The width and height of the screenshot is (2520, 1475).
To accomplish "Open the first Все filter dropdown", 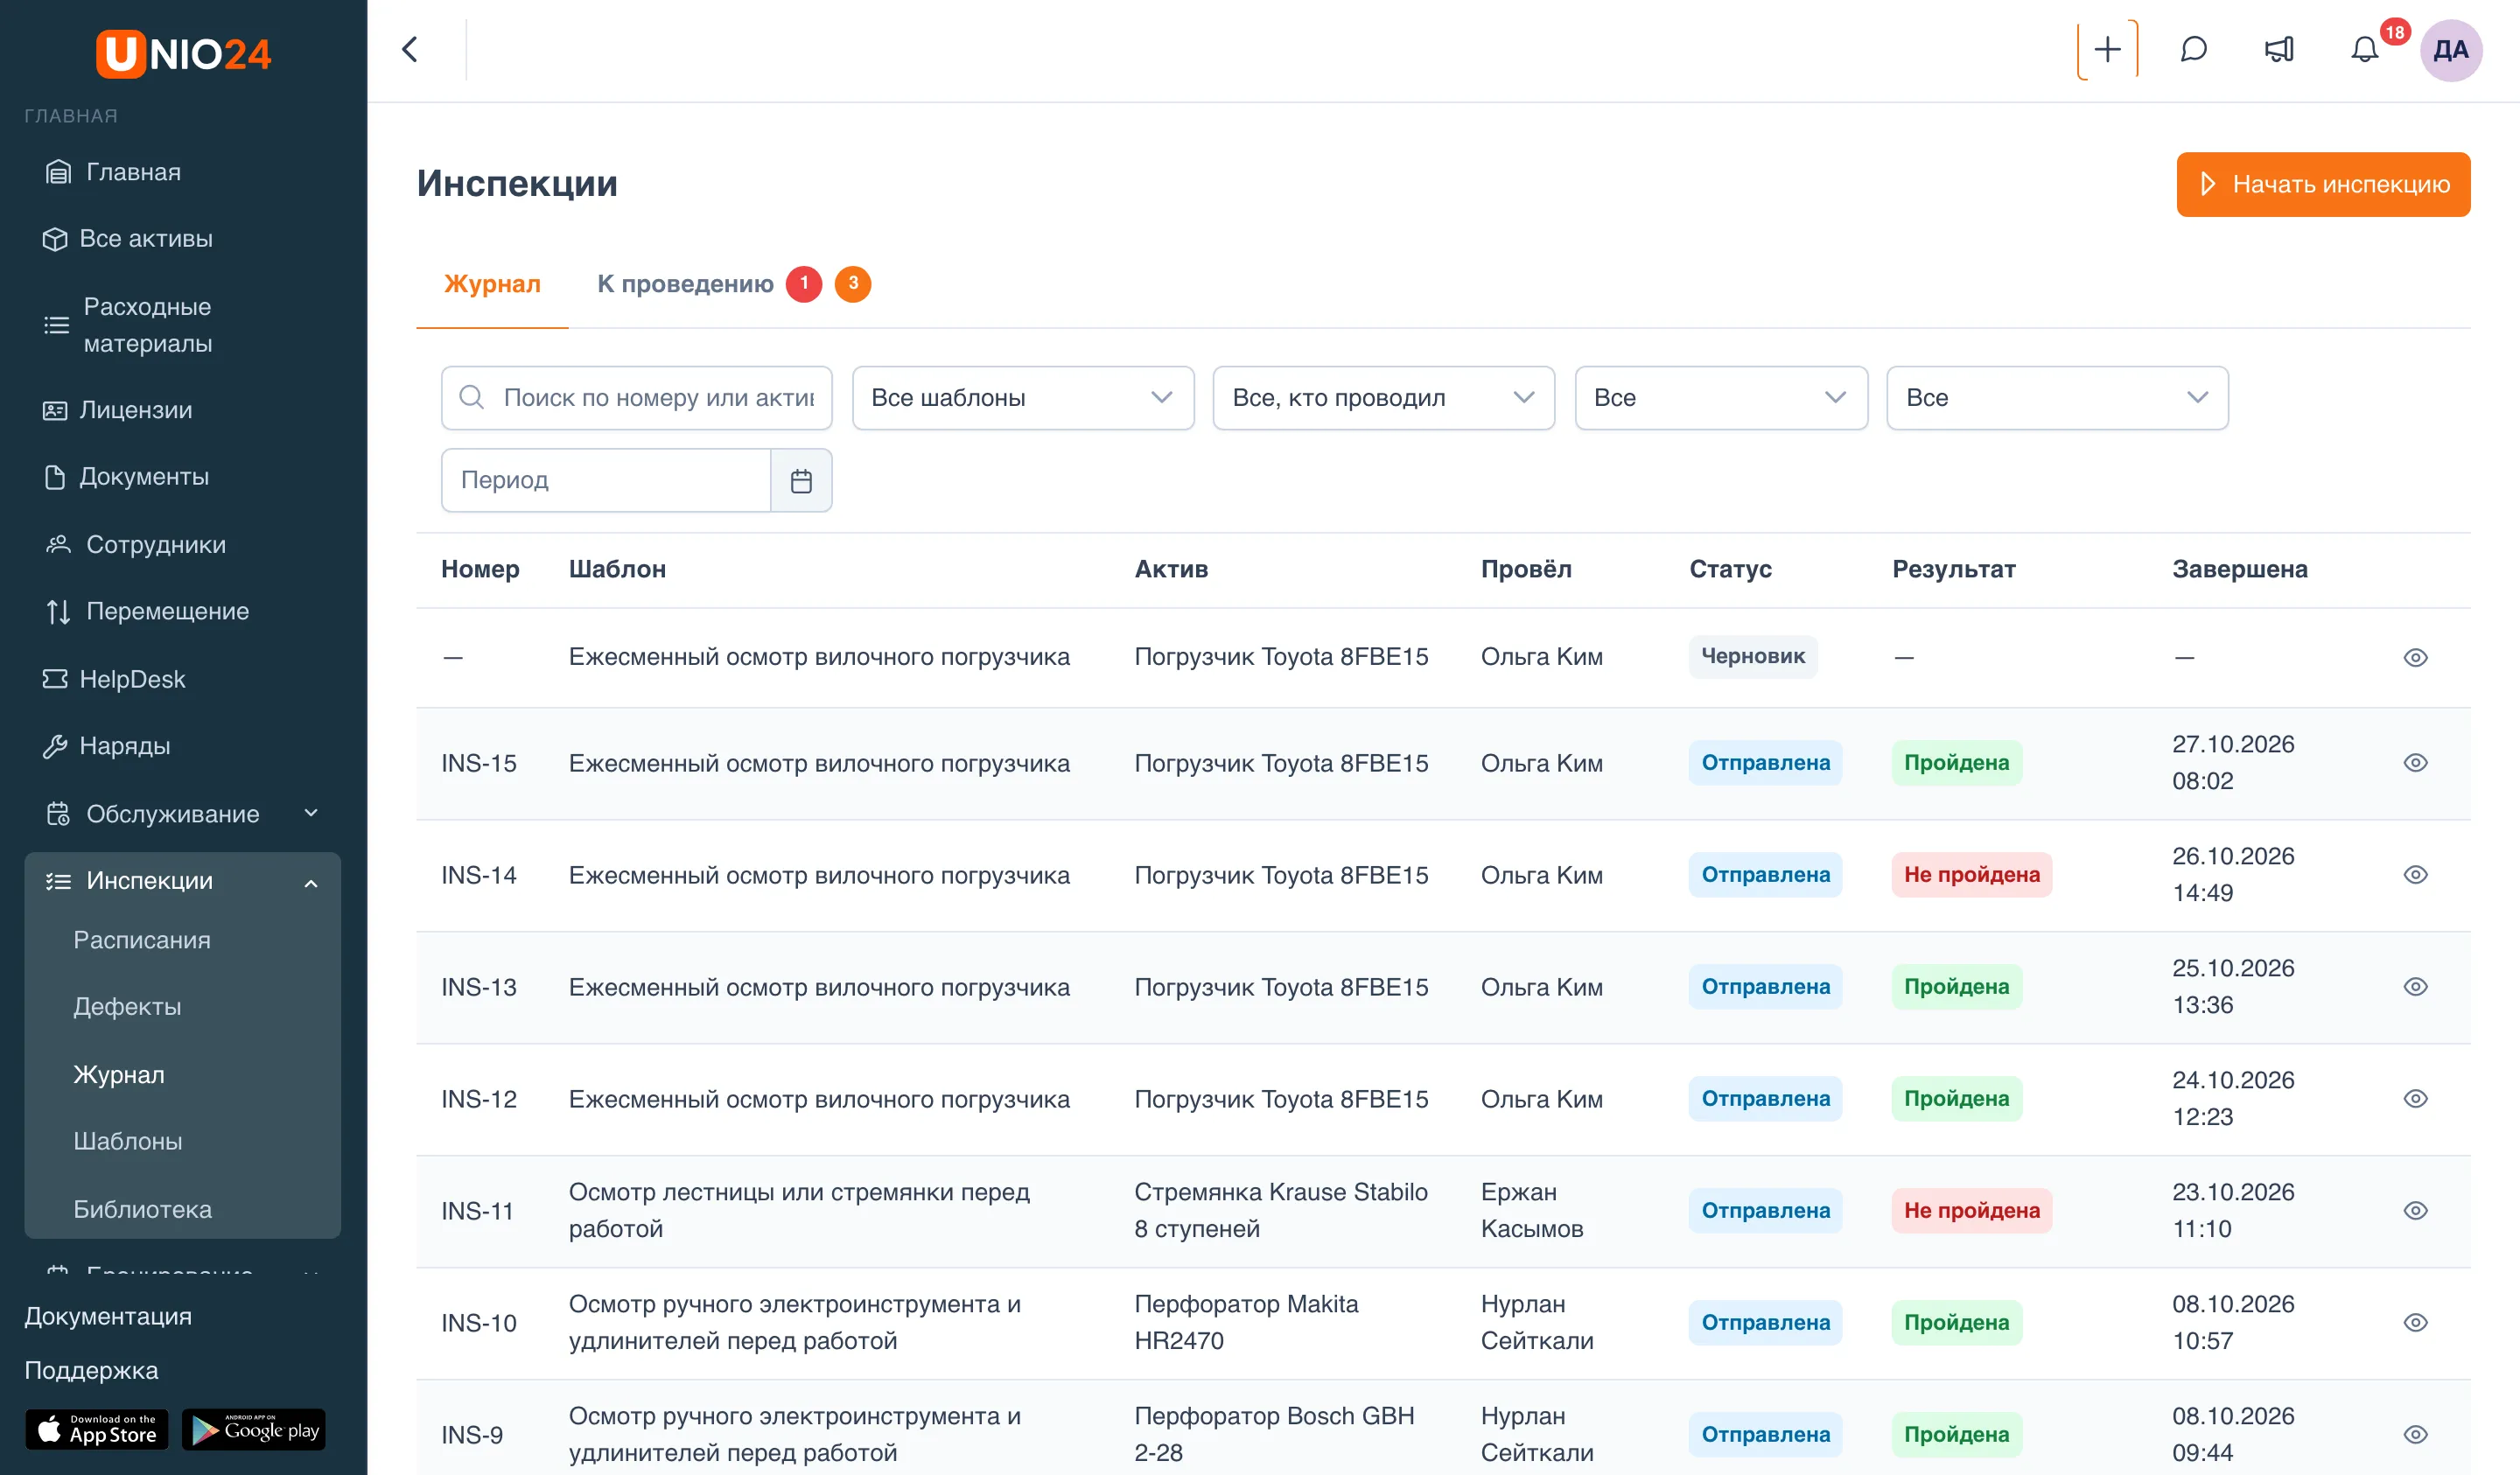I will point(1720,398).
